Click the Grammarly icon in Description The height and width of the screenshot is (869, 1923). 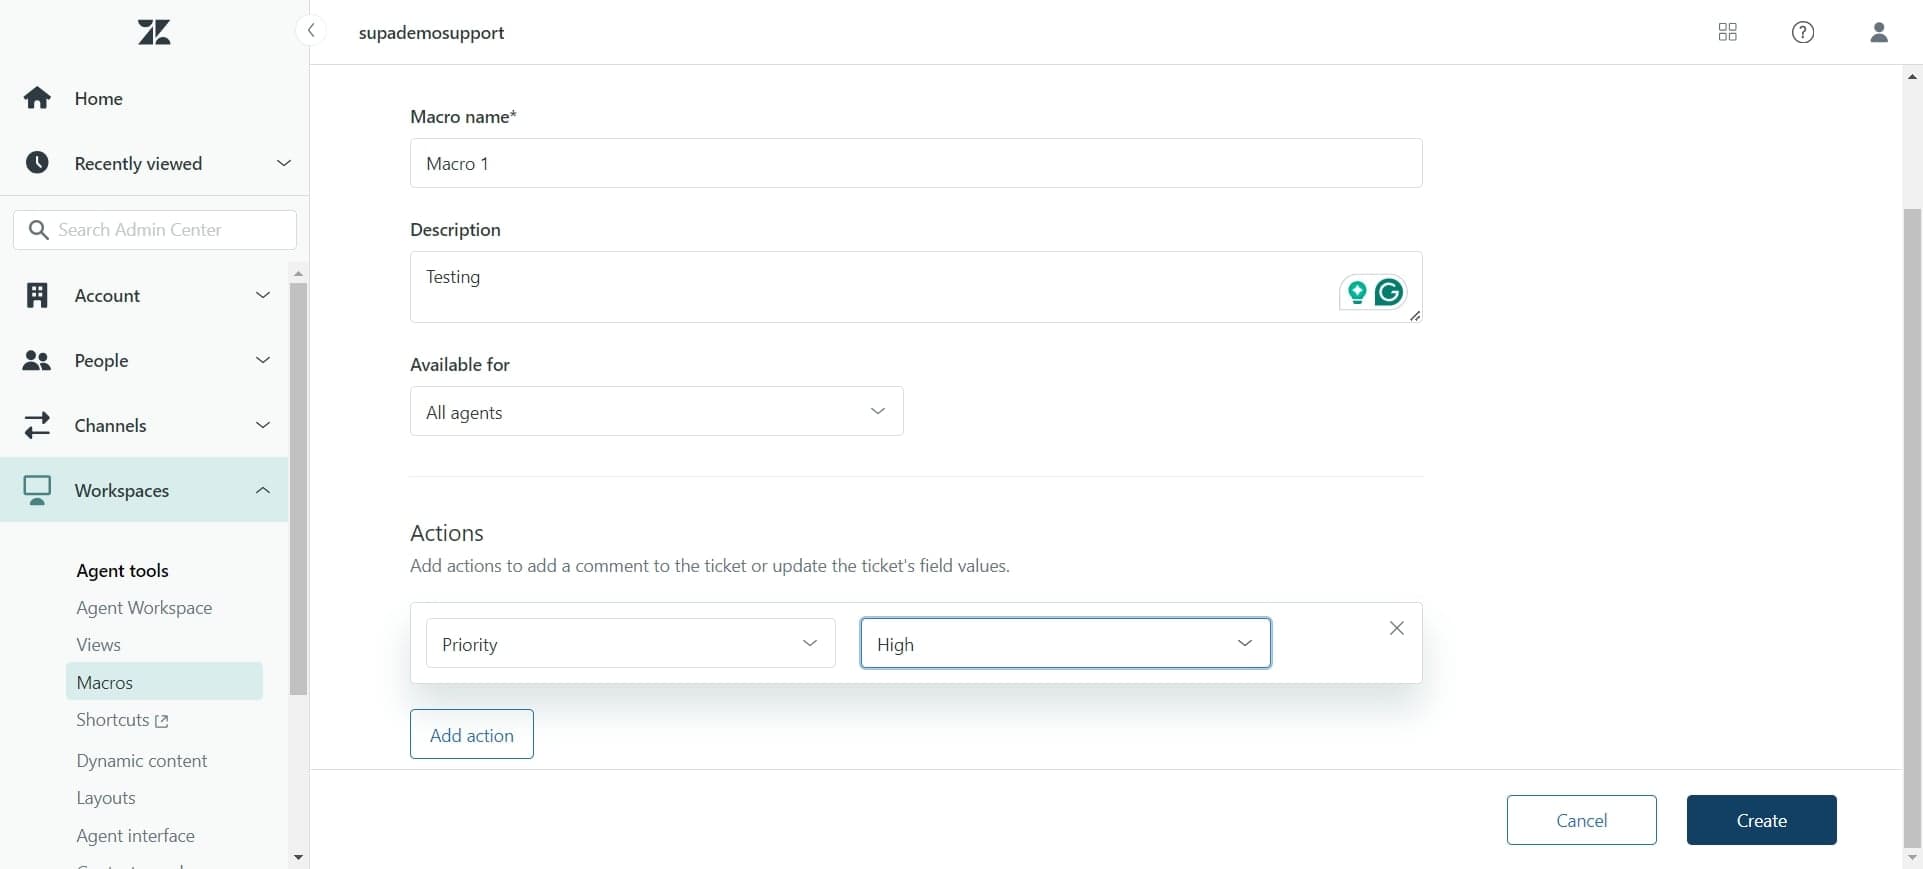pyautogui.click(x=1389, y=292)
